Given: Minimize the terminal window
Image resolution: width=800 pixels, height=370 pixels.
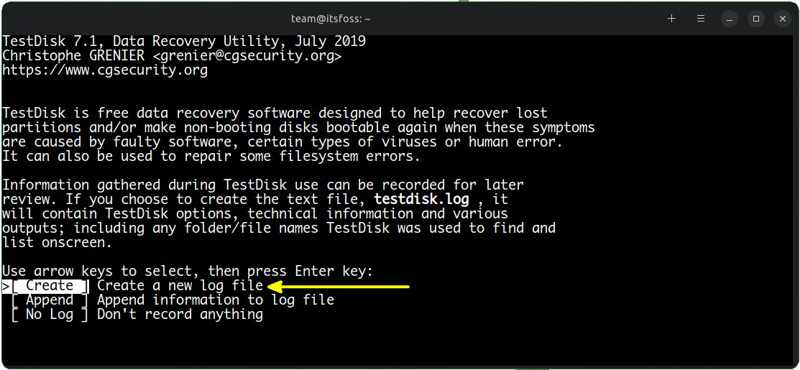Looking at the screenshot, I should click(x=730, y=19).
